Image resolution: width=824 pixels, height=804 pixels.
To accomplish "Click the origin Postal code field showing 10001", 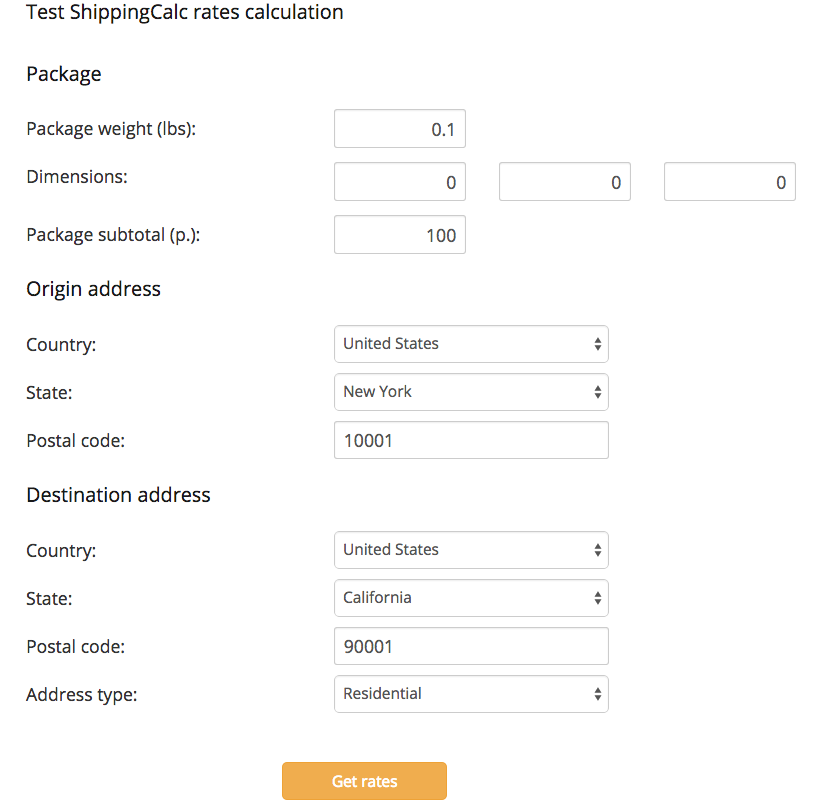I will point(470,440).
